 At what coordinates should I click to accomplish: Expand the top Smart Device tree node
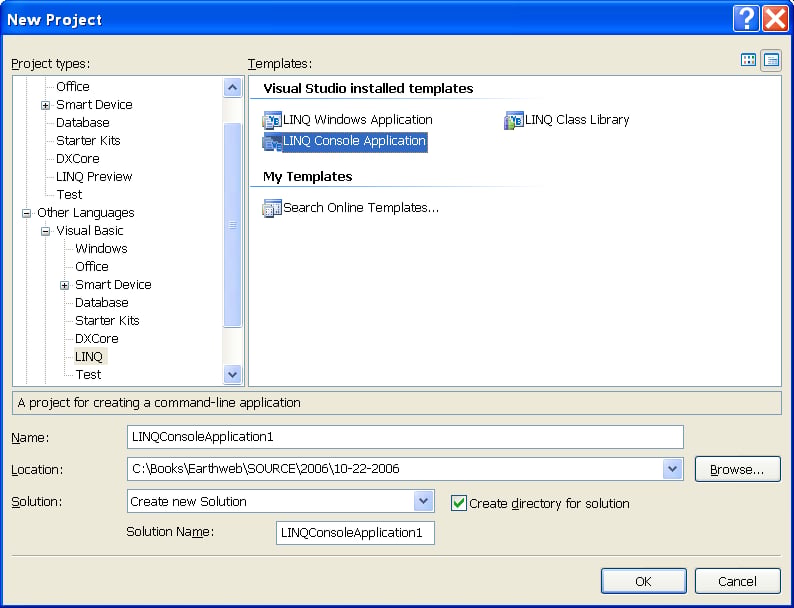46,105
